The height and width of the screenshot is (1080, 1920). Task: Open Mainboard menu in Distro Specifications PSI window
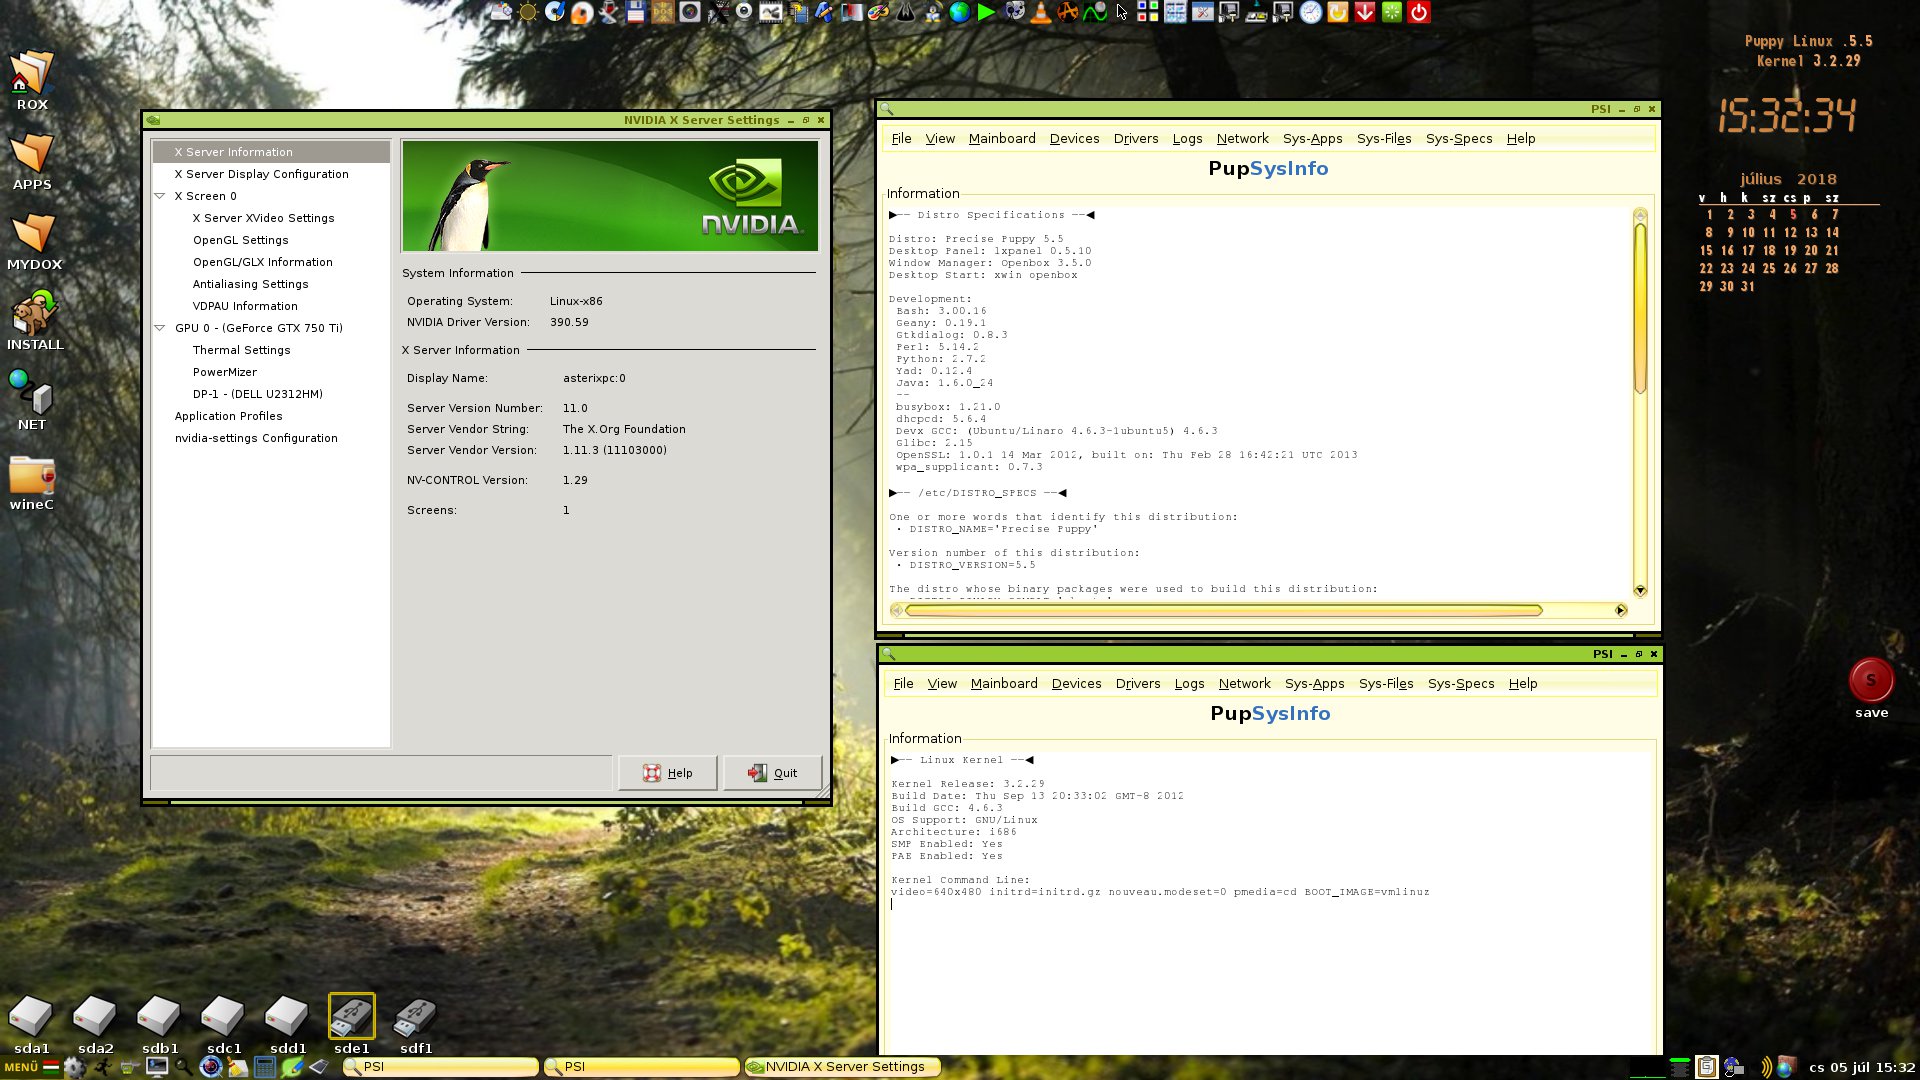click(x=1002, y=139)
